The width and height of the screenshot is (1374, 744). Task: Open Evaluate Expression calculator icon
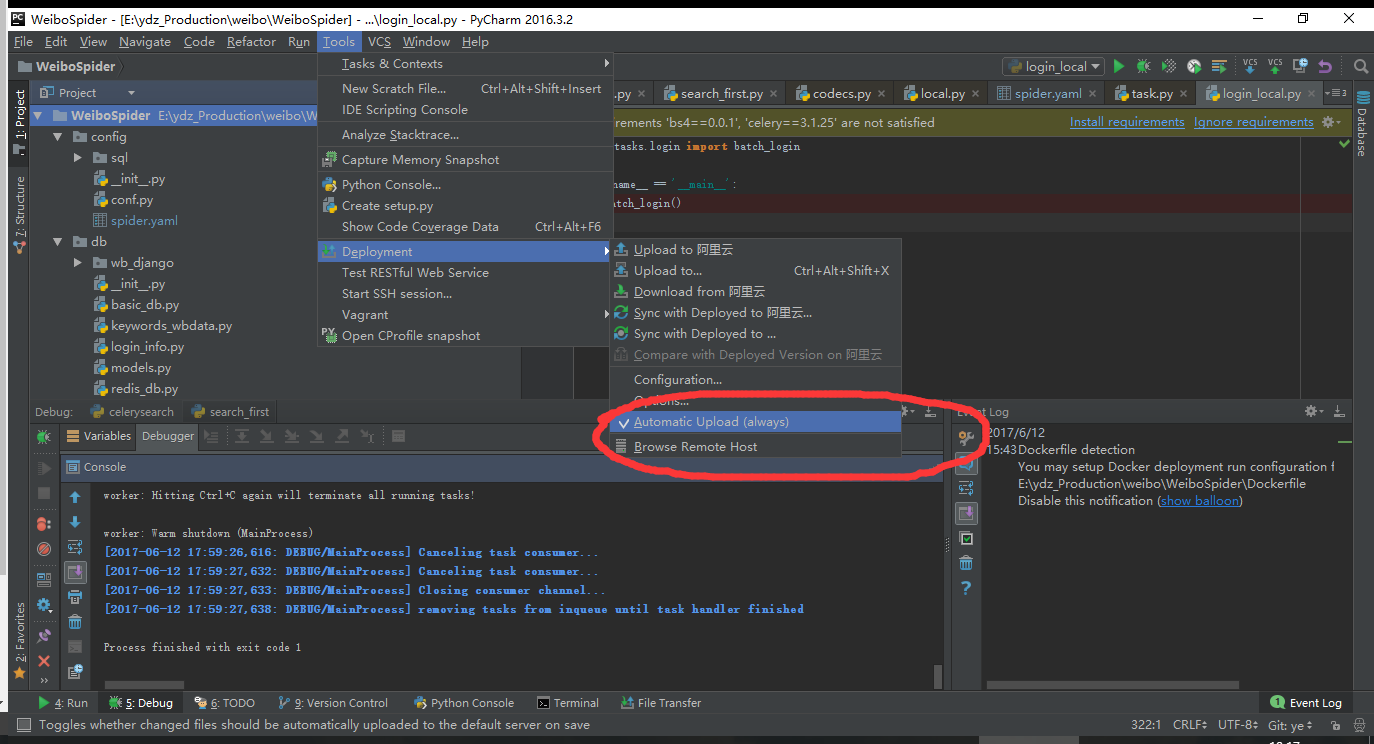coord(398,436)
